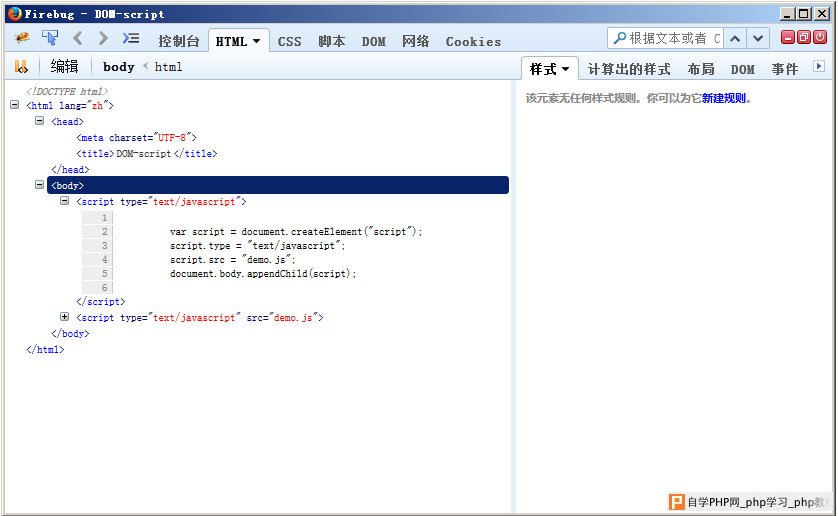The height and width of the screenshot is (516, 838).
Task: Click the search magnifier icon
Action: point(619,38)
